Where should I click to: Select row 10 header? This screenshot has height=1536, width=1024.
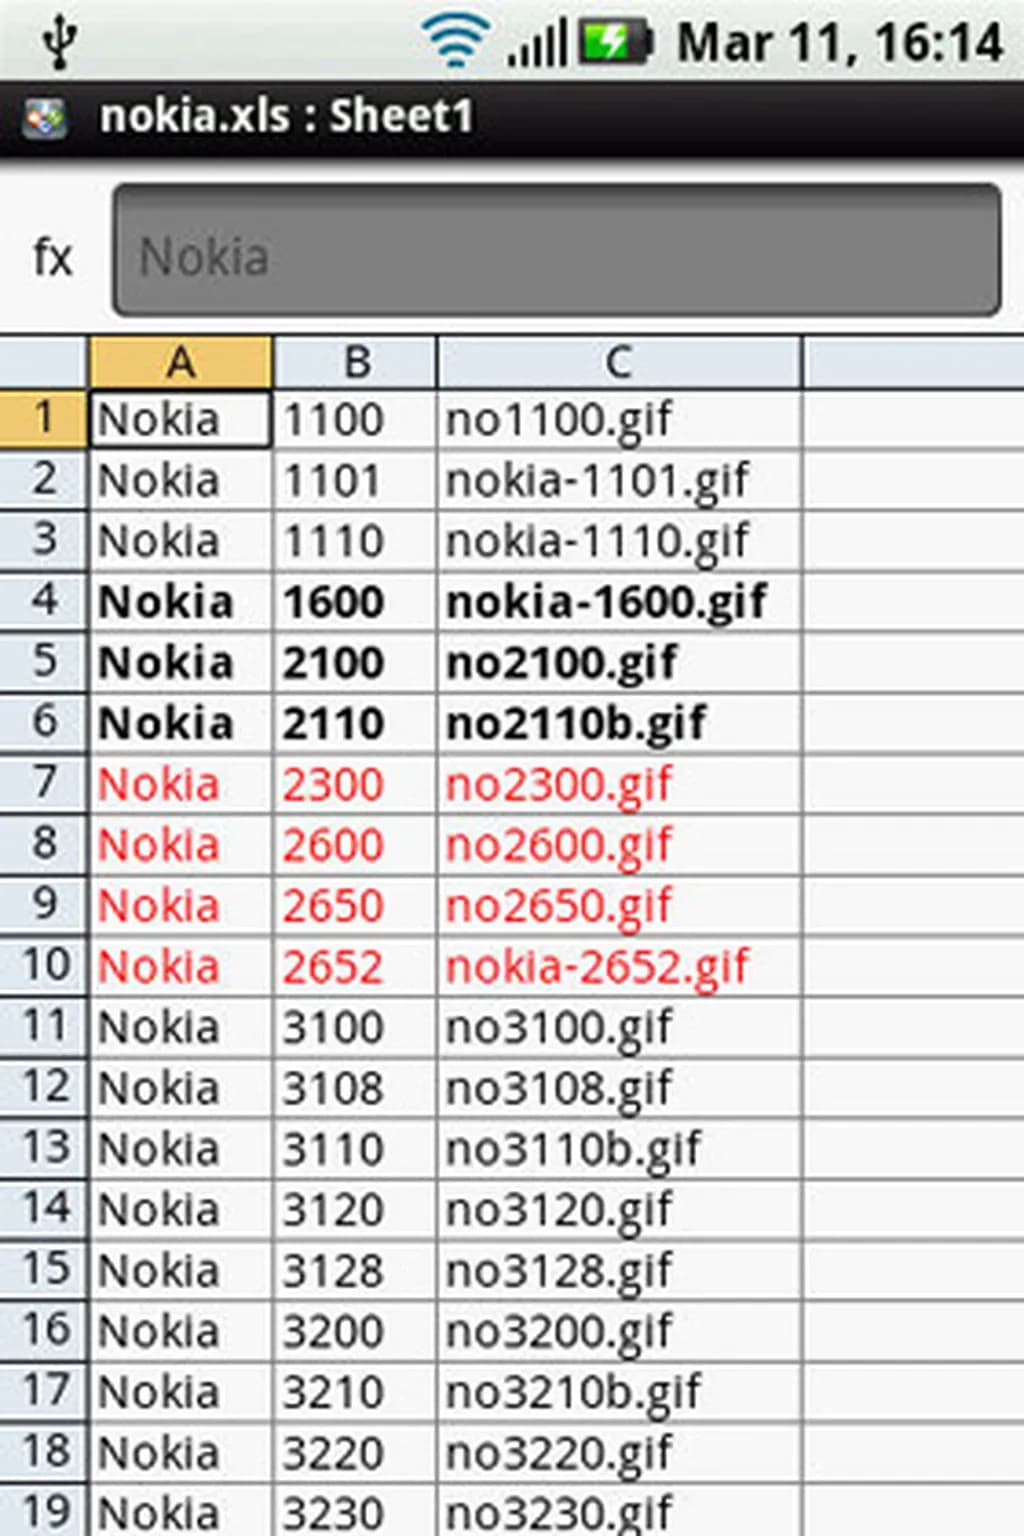tap(44, 966)
